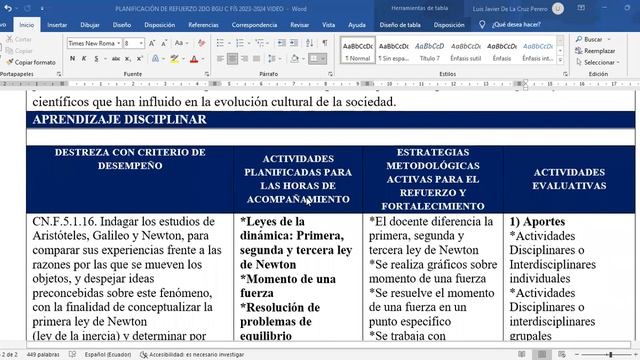
Task: Open the Seleccionar menu
Action: pyautogui.click(x=598, y=62)
